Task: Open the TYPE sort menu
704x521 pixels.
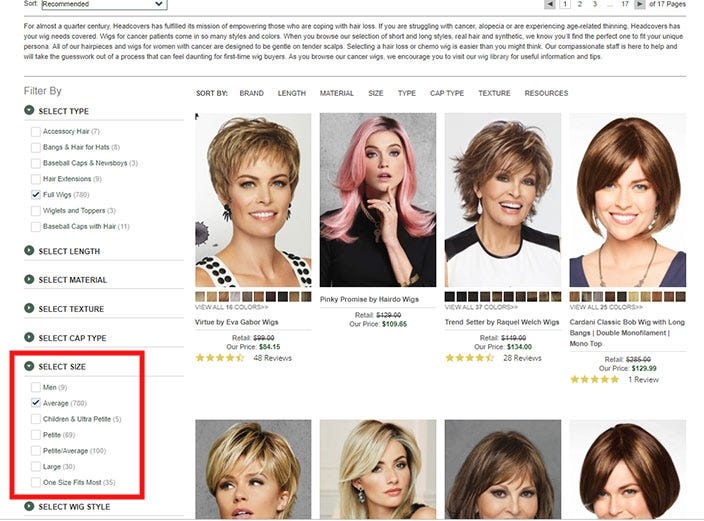Action: coord(407,93)
